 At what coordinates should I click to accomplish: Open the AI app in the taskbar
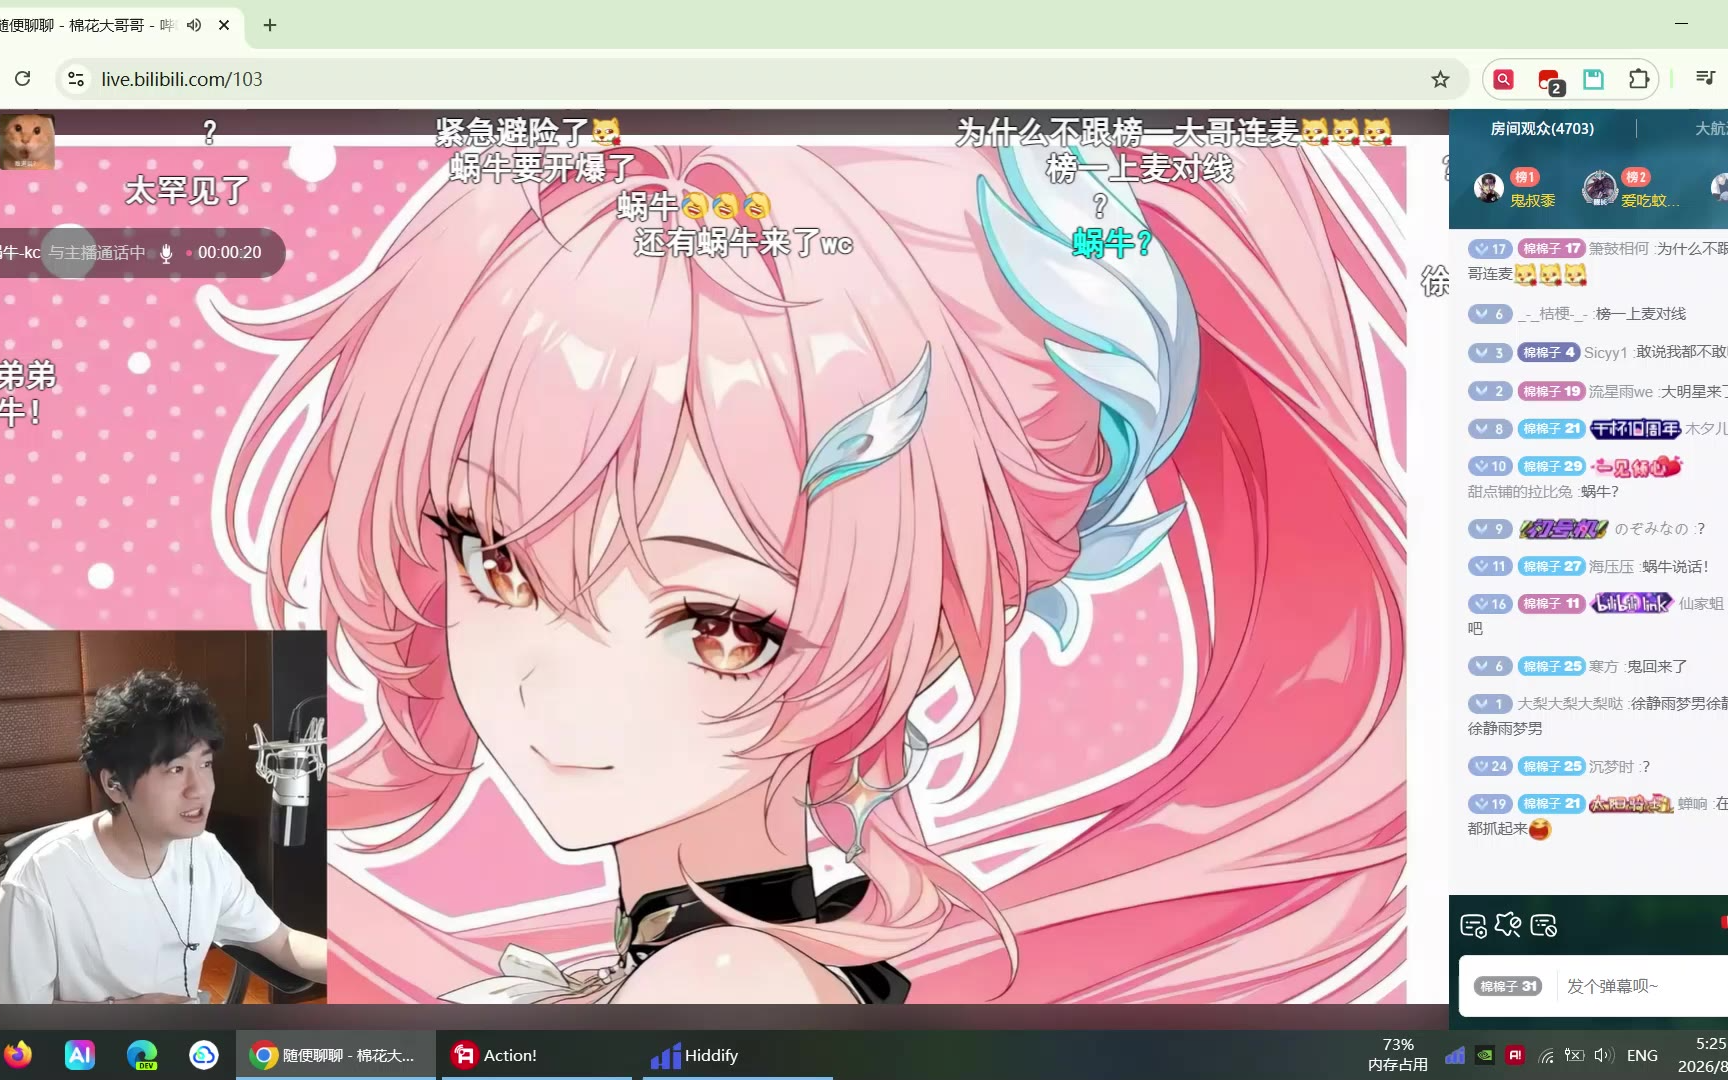[x=80, y=1055]
